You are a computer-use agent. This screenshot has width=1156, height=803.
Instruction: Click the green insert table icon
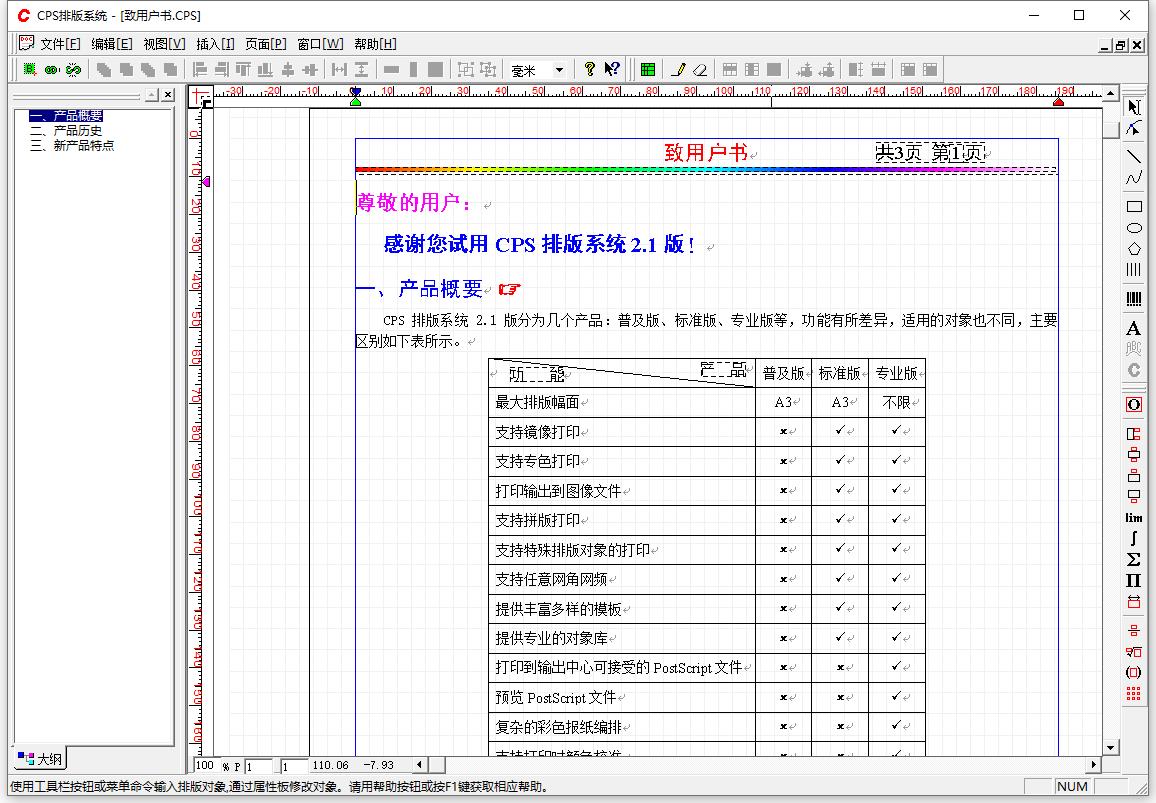(648, 70)
